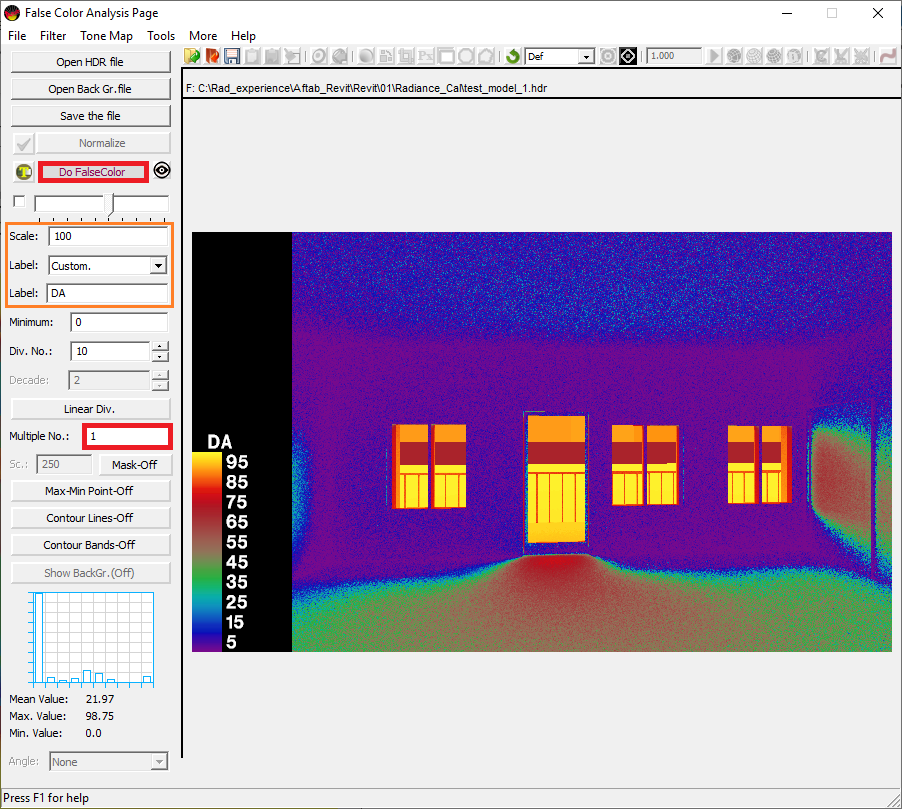Image resolution: width=902 pixels, height=809 pixels.
Task: Click the Open Back Gr.file button
Action: tap(90, 89)
